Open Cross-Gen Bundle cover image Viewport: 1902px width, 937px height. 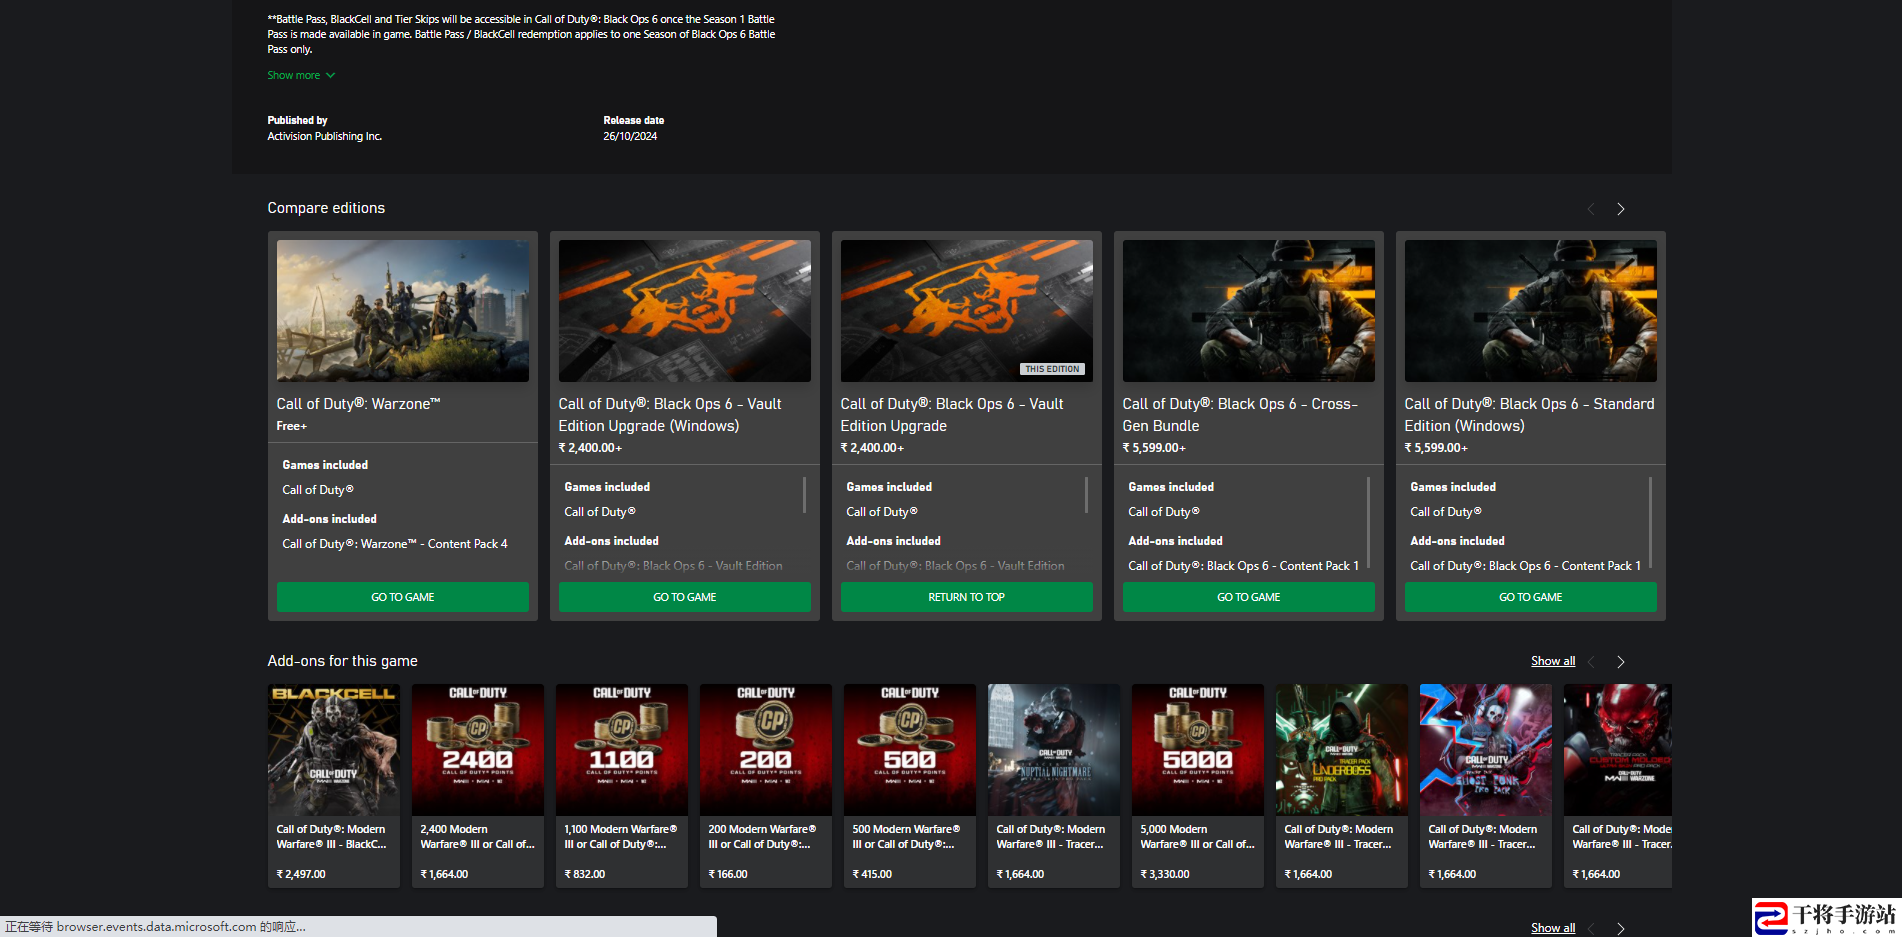(x=1249, y=311)
